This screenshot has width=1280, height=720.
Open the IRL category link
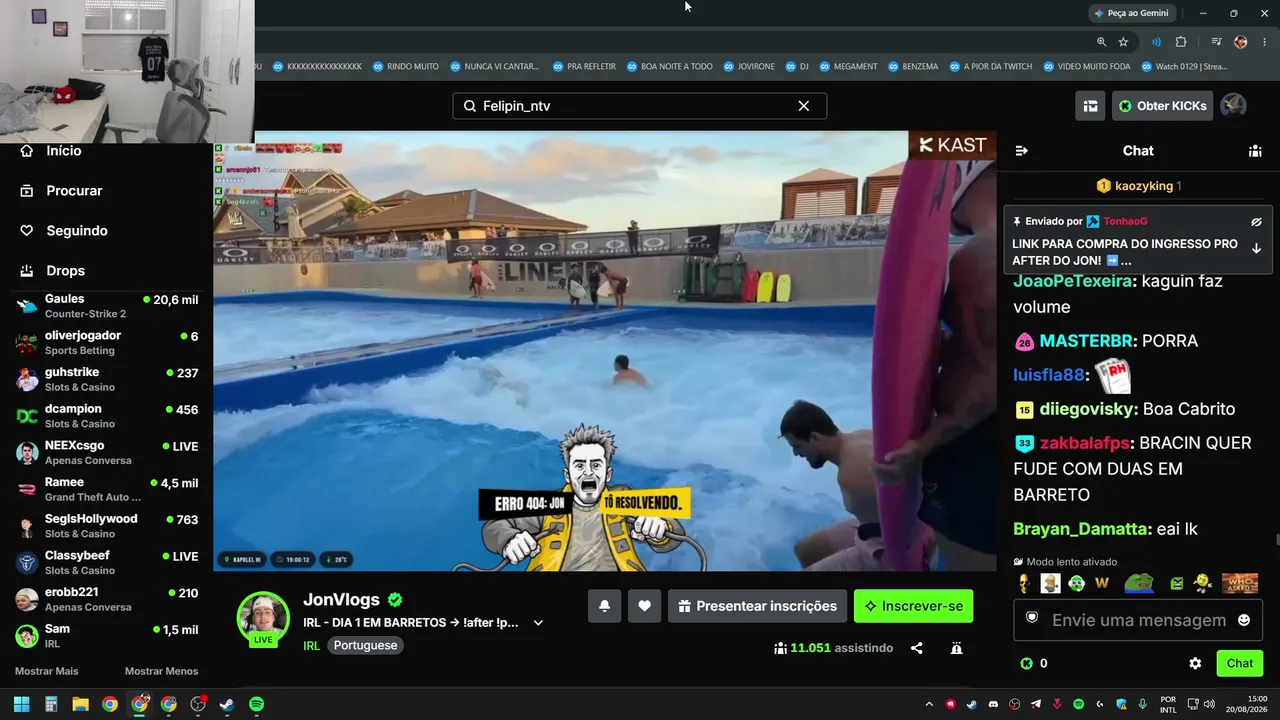click(311, 646)
